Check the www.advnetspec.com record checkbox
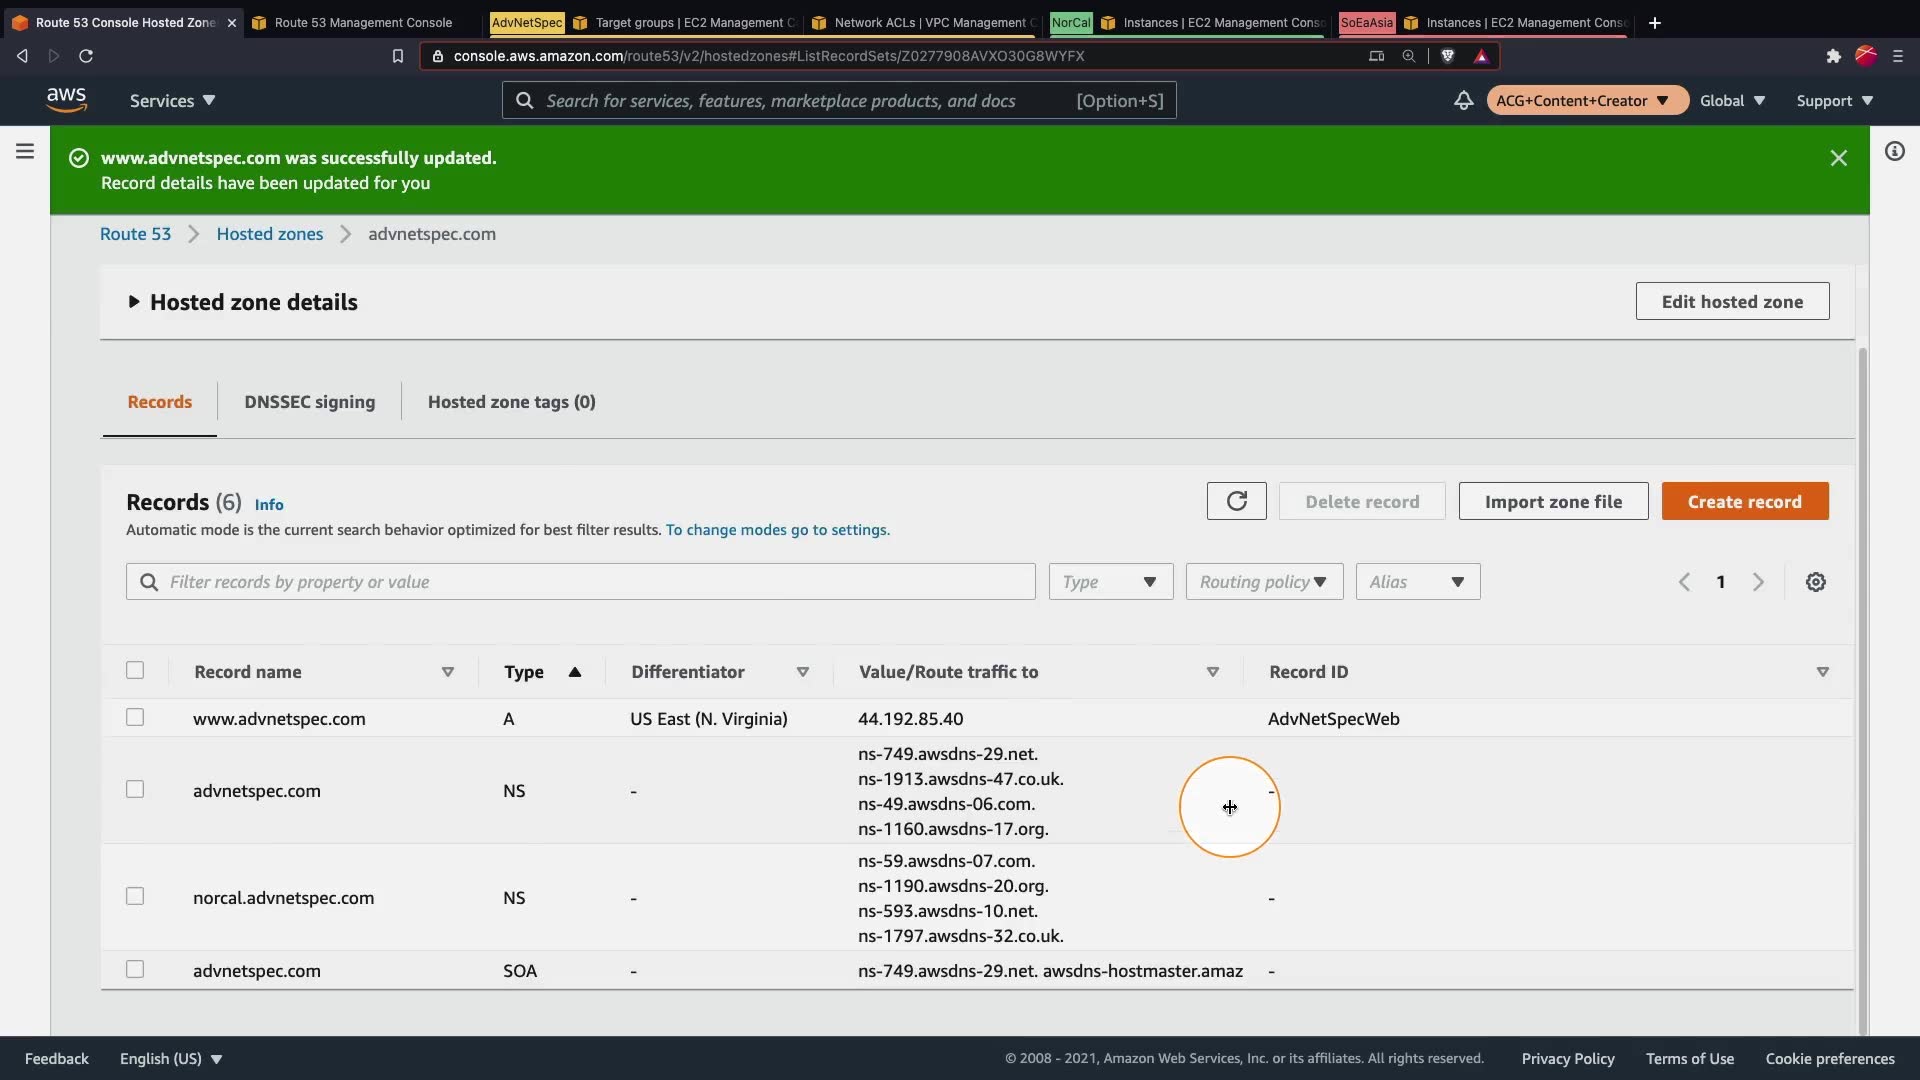Image resolution: width=1920 pixels, height=1080 pixels. 135,718
